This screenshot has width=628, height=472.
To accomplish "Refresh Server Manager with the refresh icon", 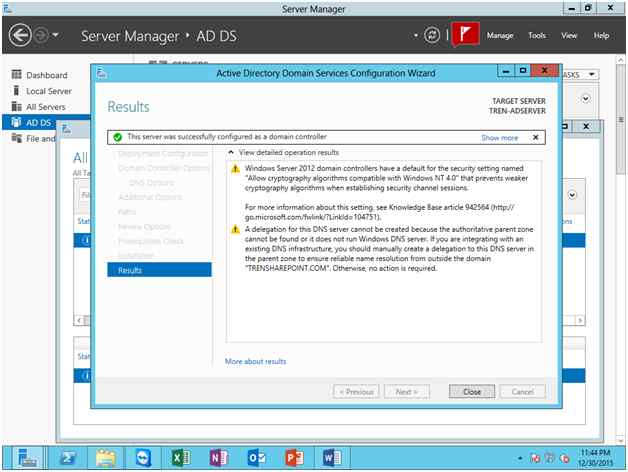I will click(432, 35).
